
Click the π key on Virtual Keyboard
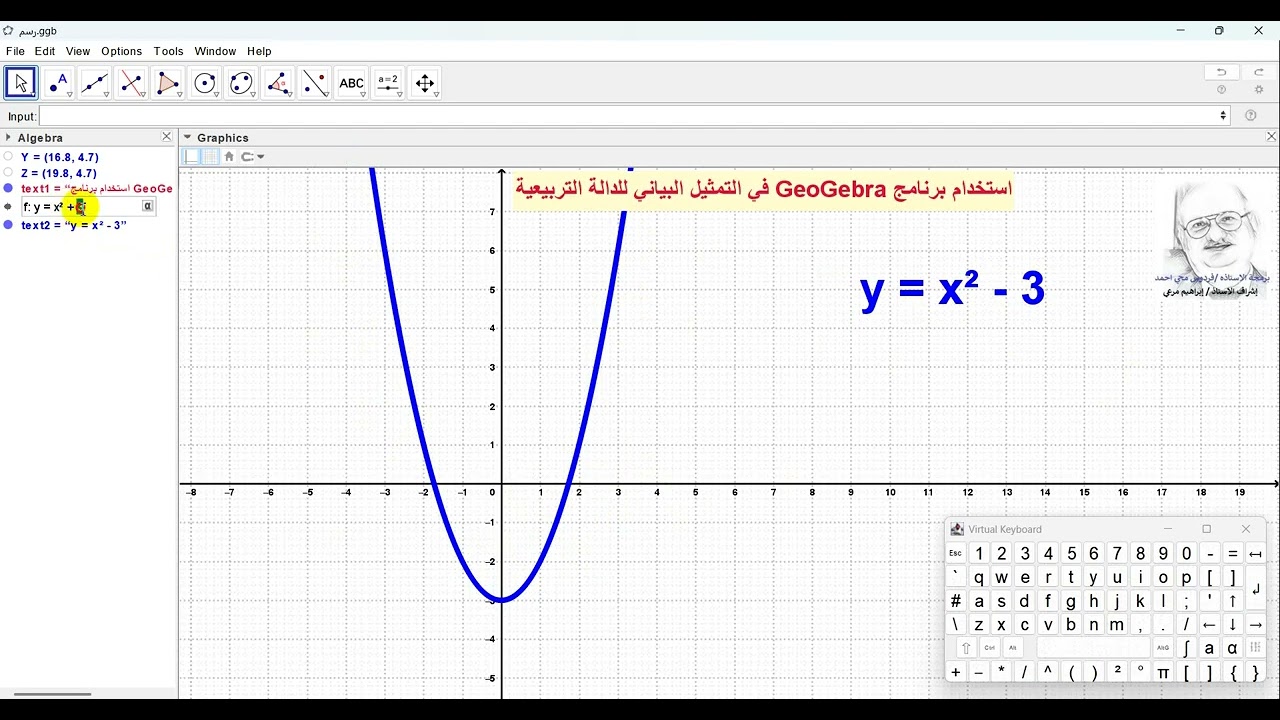(x=1163, y=673)
